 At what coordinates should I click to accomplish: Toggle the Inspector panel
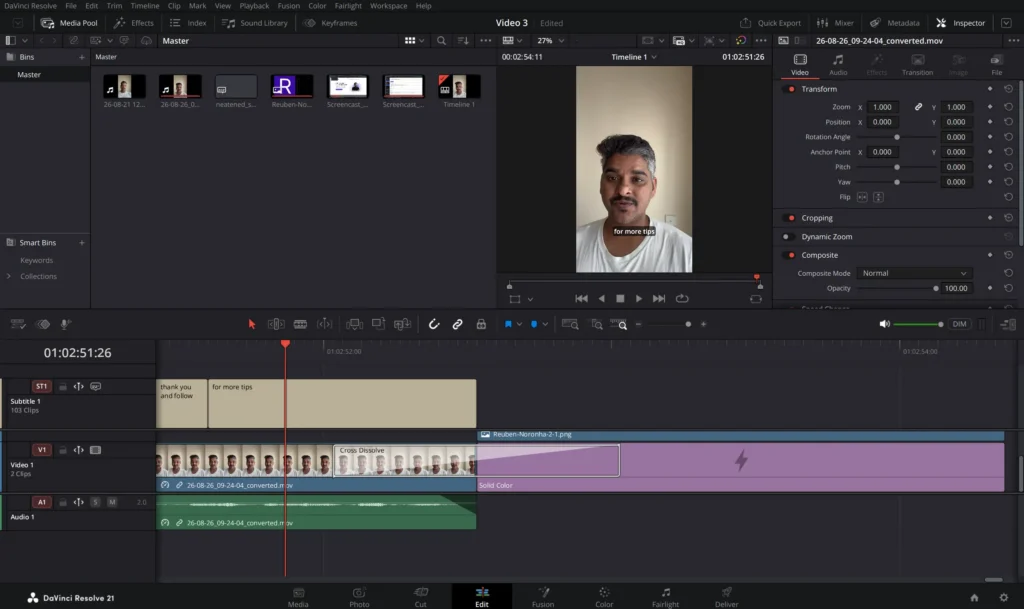click(x=961, y=23)
